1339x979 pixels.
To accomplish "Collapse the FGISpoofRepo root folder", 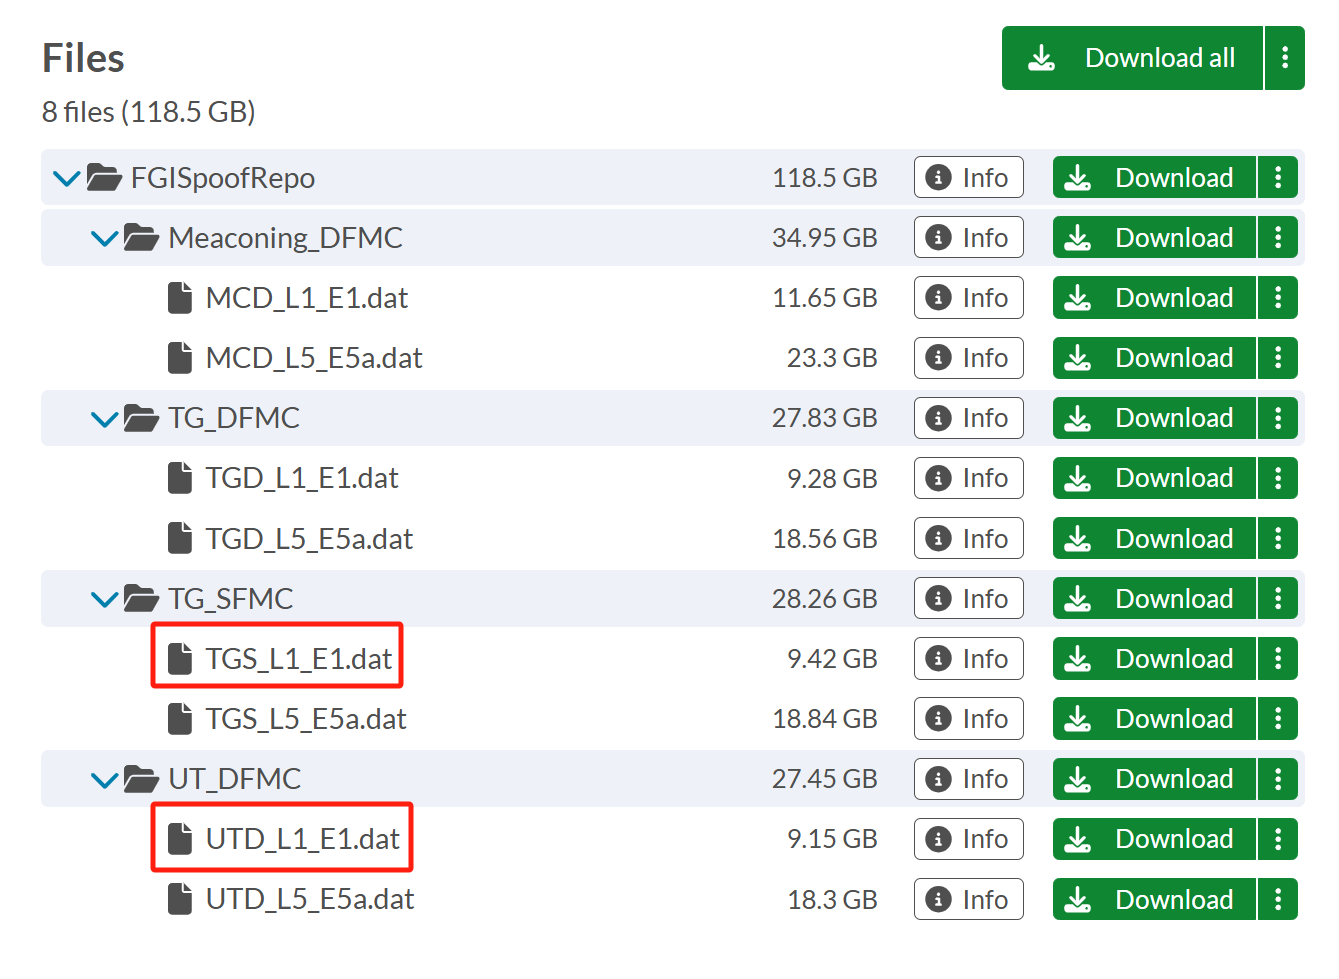I will 66,179.
